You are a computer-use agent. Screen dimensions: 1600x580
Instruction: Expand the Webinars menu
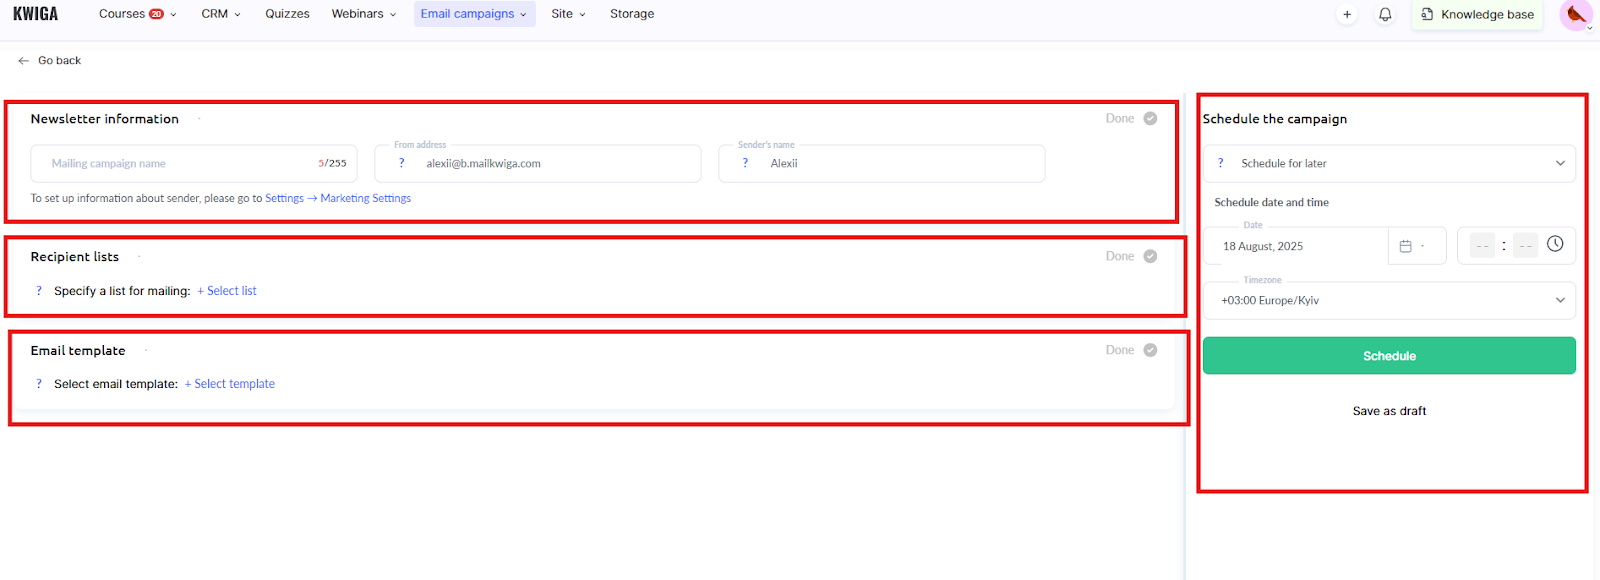pyautogui.click(x=364, y=14)
